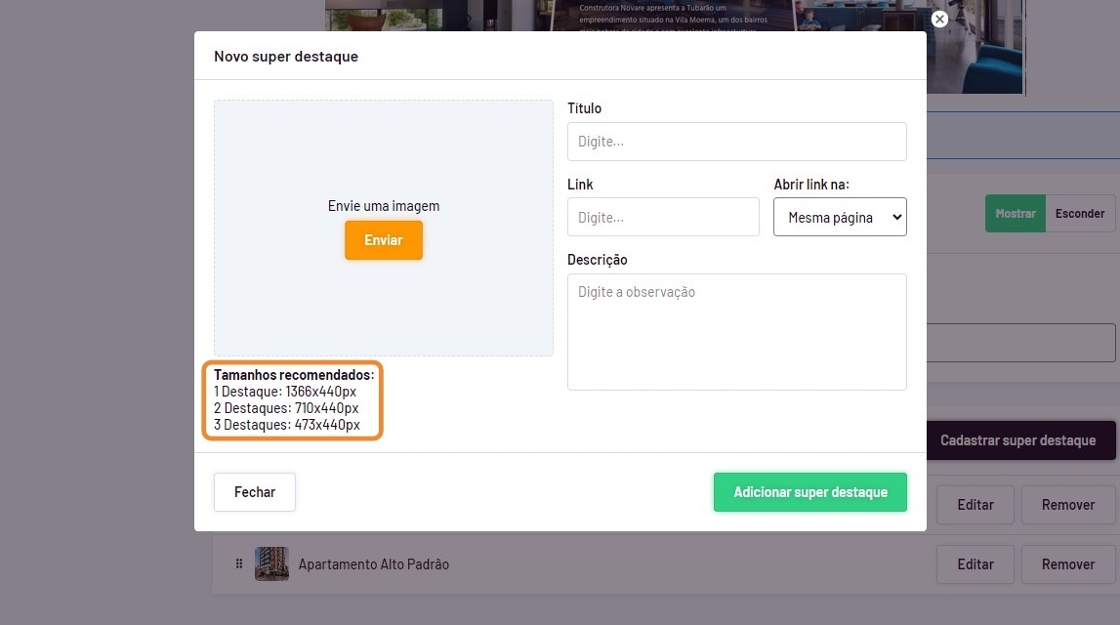Click drag handle beside Apartamento Alto Padrão
1120x625 pixels.
239,564
